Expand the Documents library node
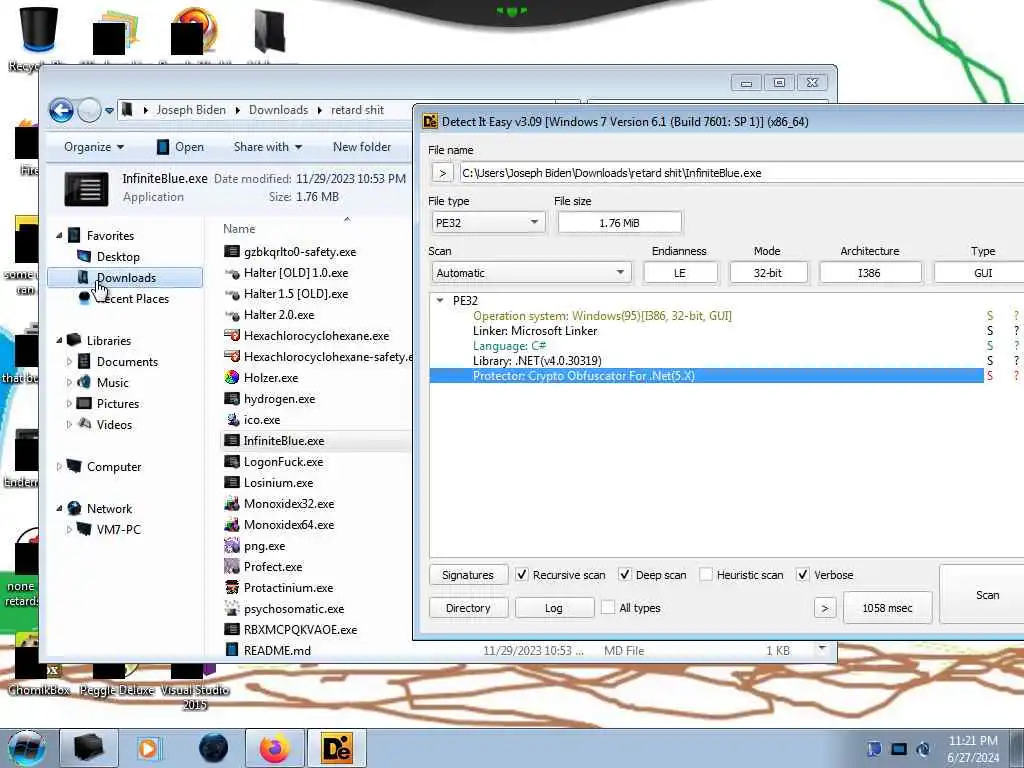 (69, 361)
